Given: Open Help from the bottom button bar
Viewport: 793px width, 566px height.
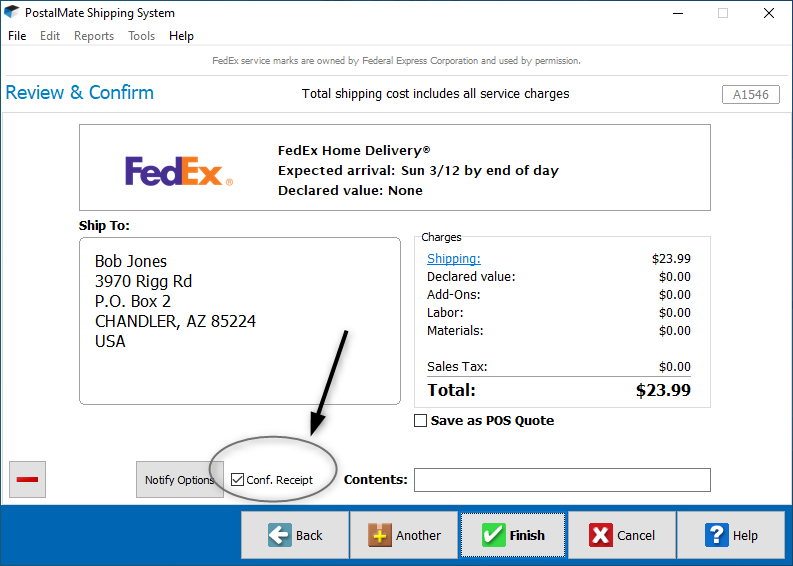Looking at the screenshot, I should coord(731,535).
